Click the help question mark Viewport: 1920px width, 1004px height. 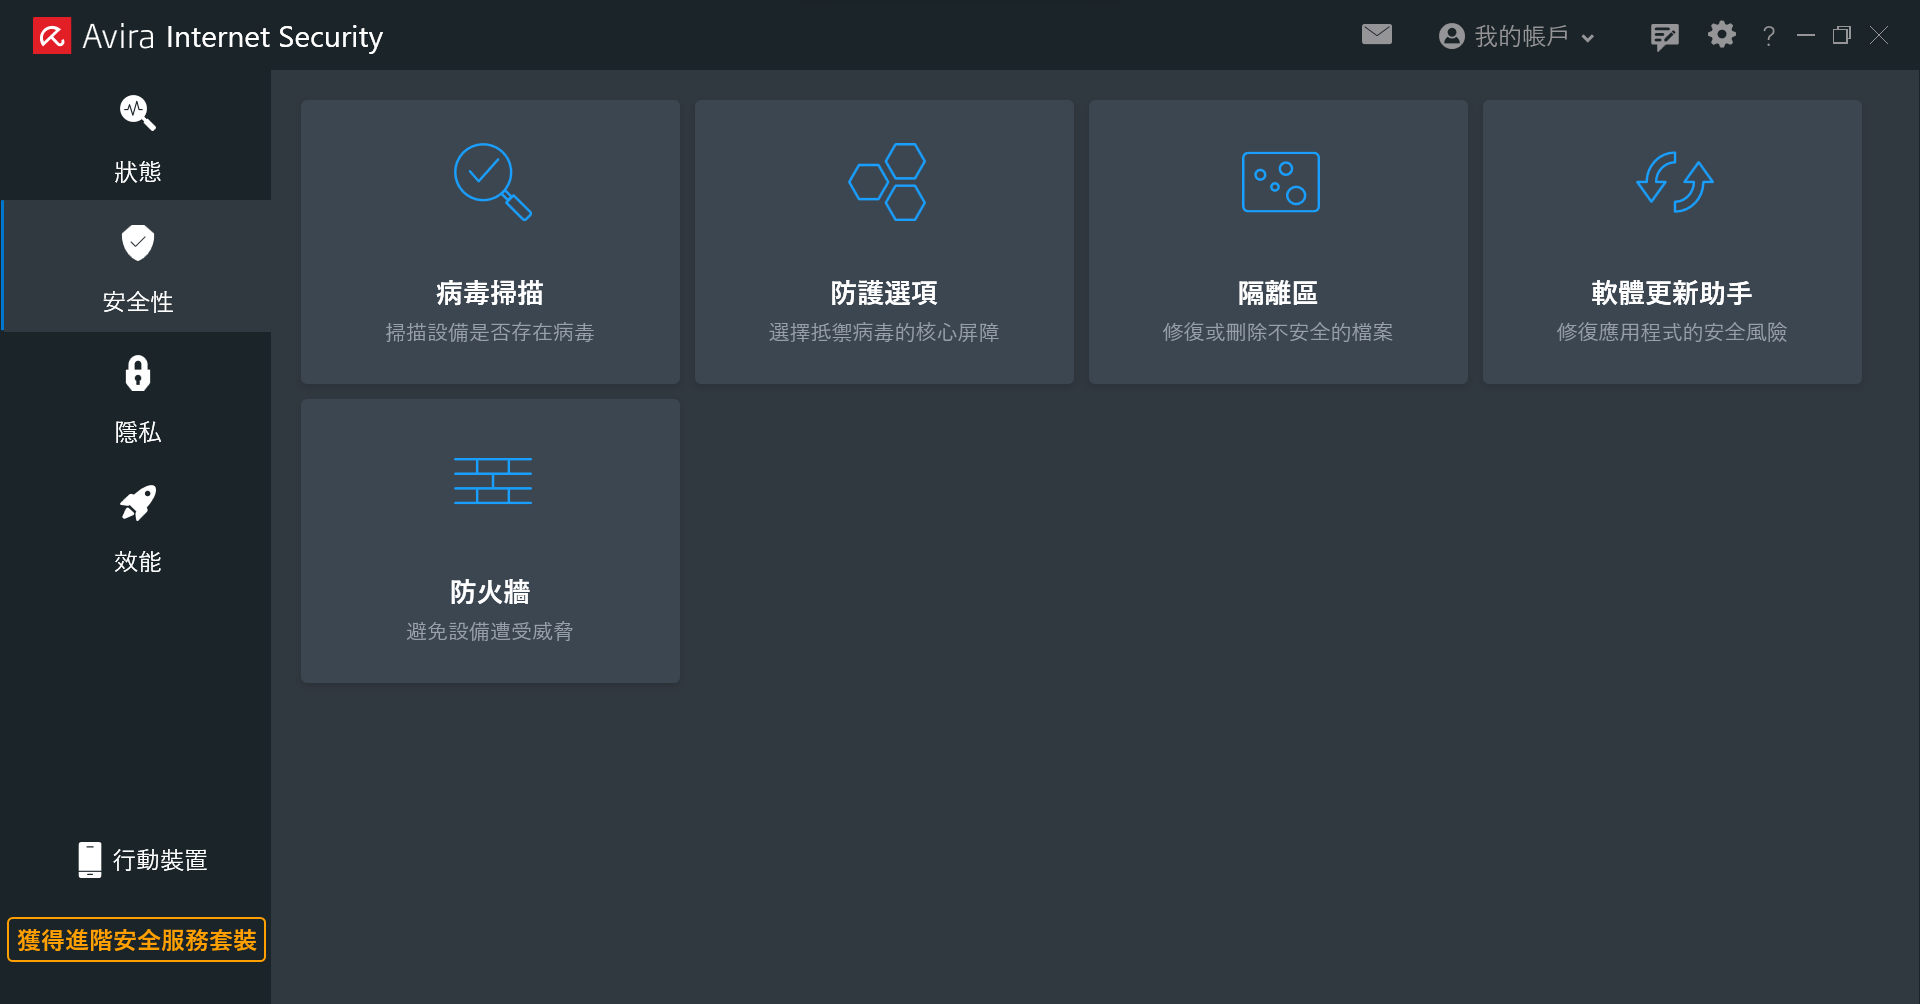point(1769,36)
